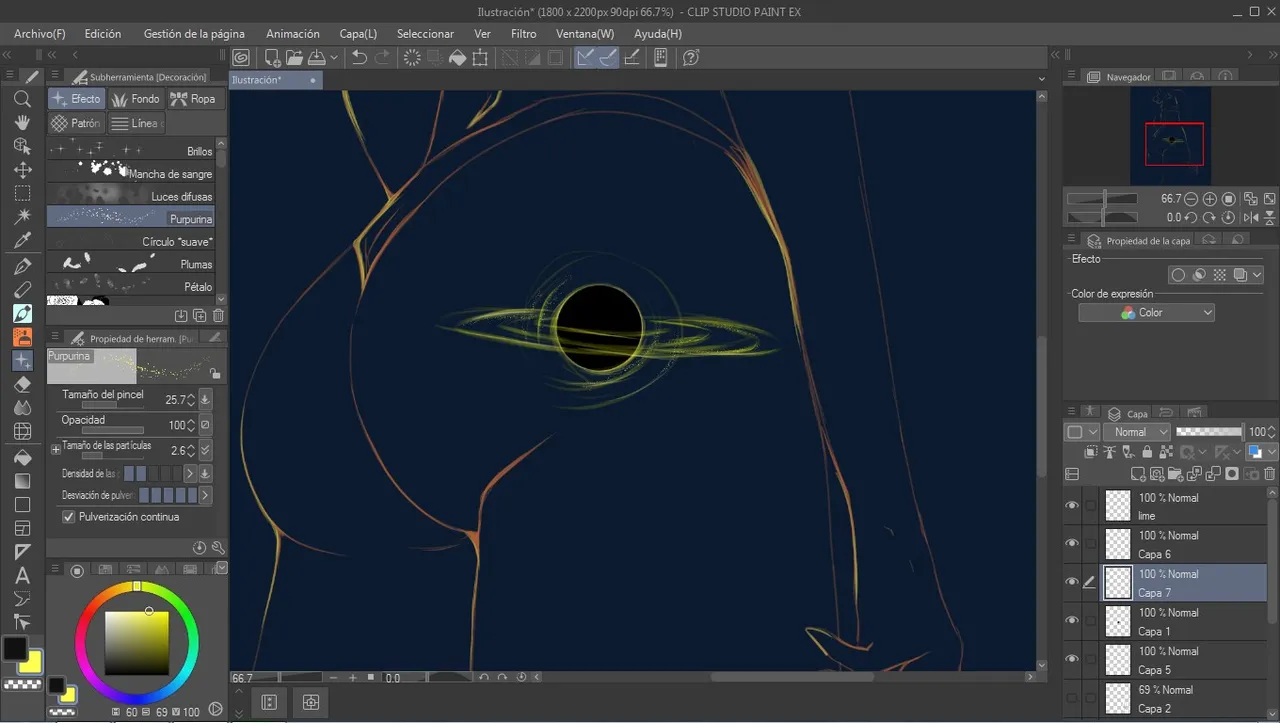Delete the selected layer
Screen dimensions: 1280x723
coord(1271,474)
